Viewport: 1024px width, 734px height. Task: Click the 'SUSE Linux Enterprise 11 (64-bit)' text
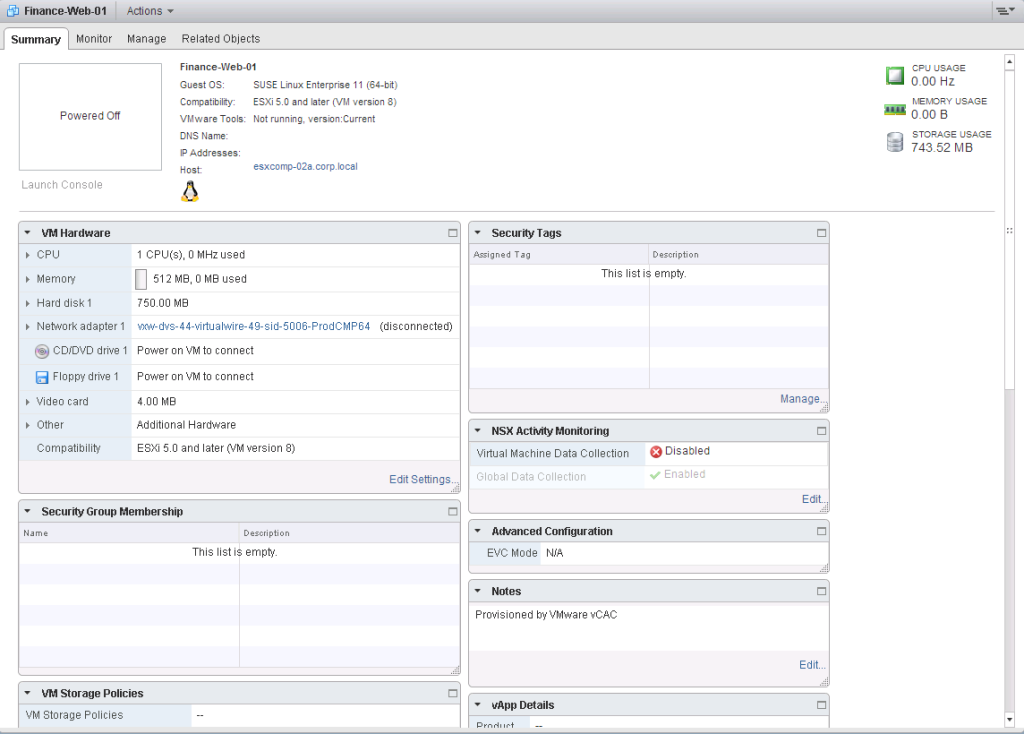coord(325,85)
